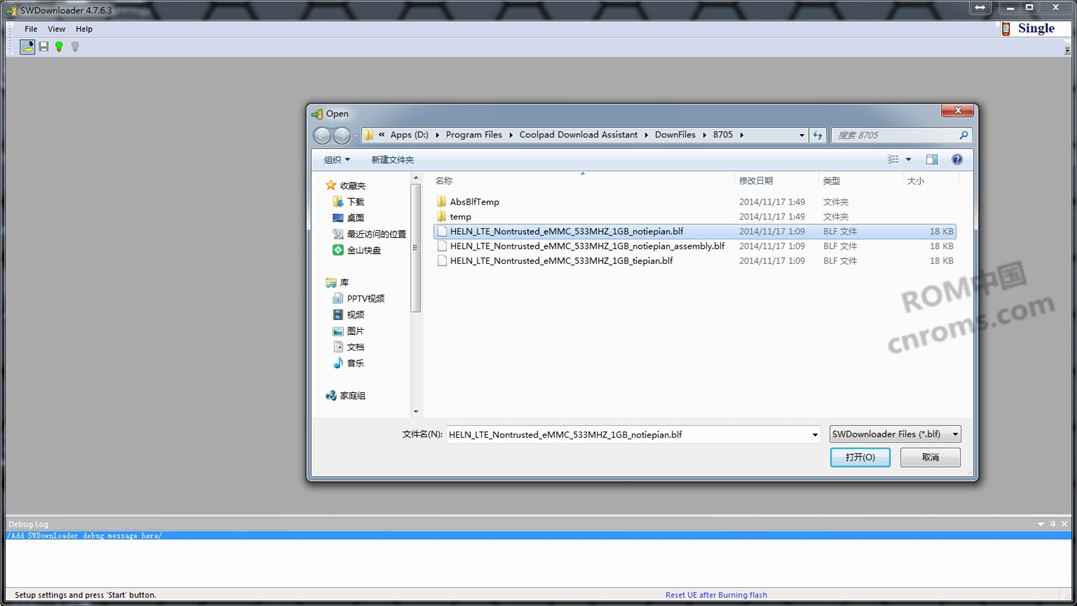The height and width of the screenshot is (606, 1077).
Task: Click the blue help icon in dialog
Action: coord(957,160)
